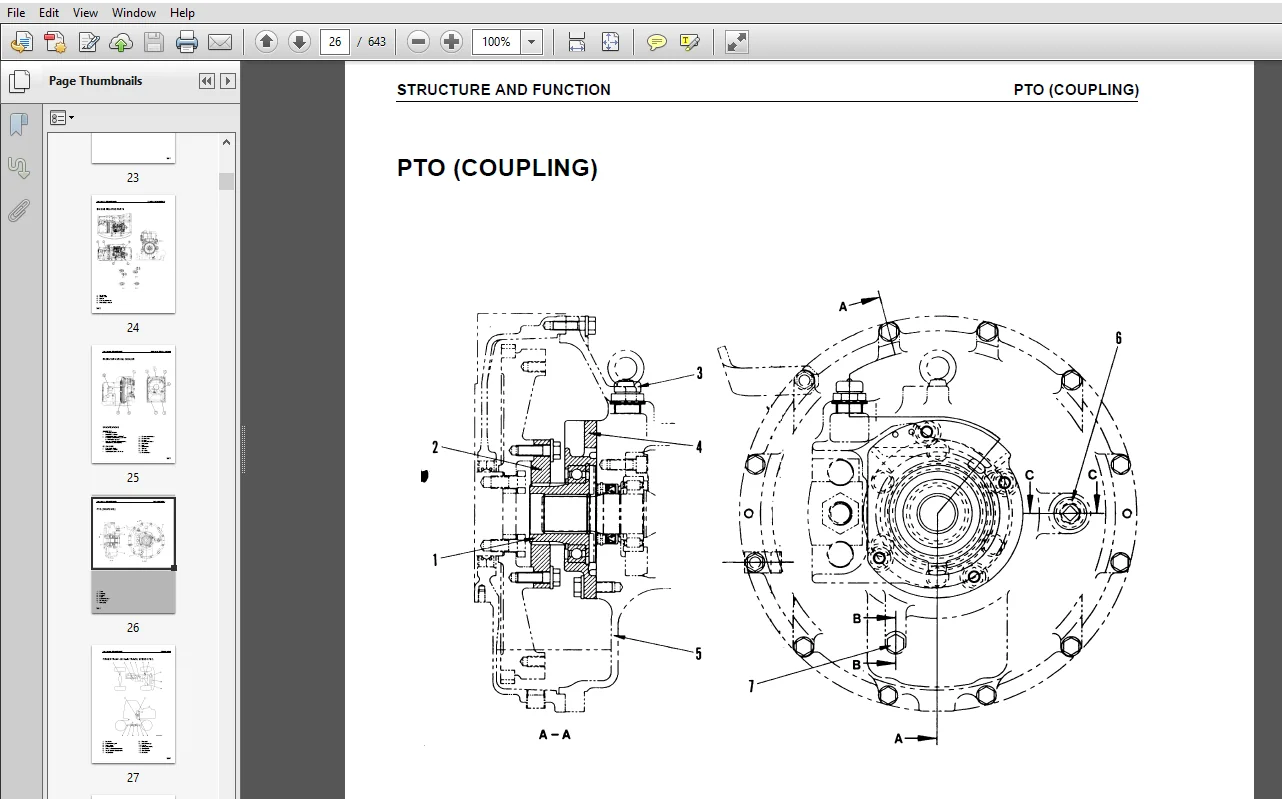The height and width of the screenshot is (799, 1282).
Task: Click the Page Thumbnails pane icon
Action: (x=19, y=81)
